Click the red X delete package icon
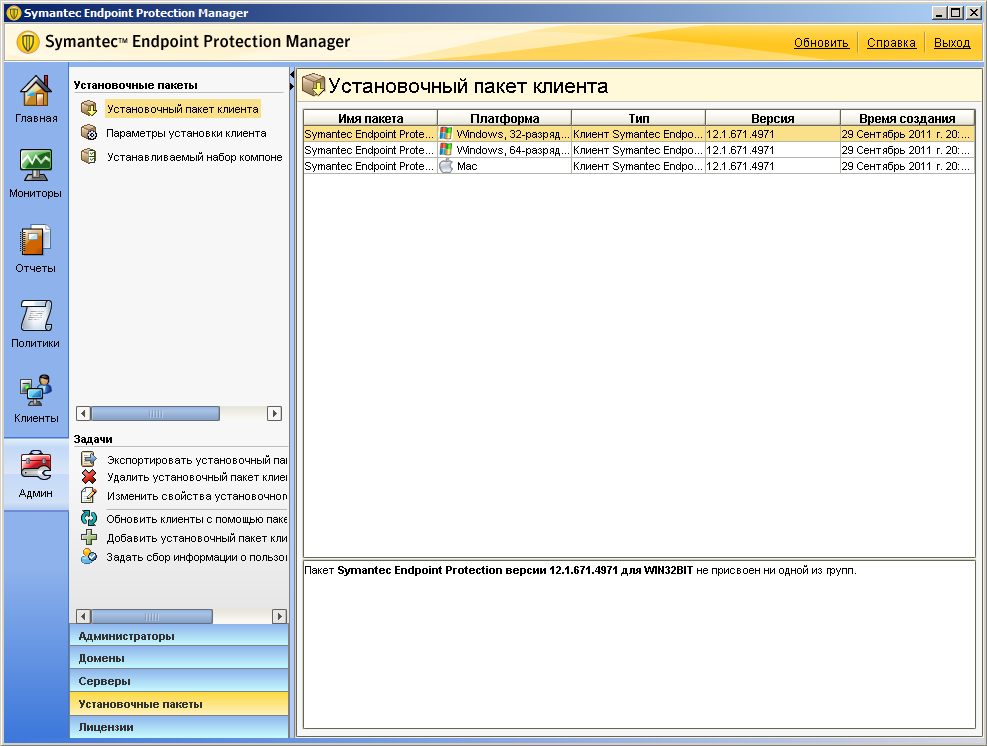987x746 pixels. coord(89,477)
